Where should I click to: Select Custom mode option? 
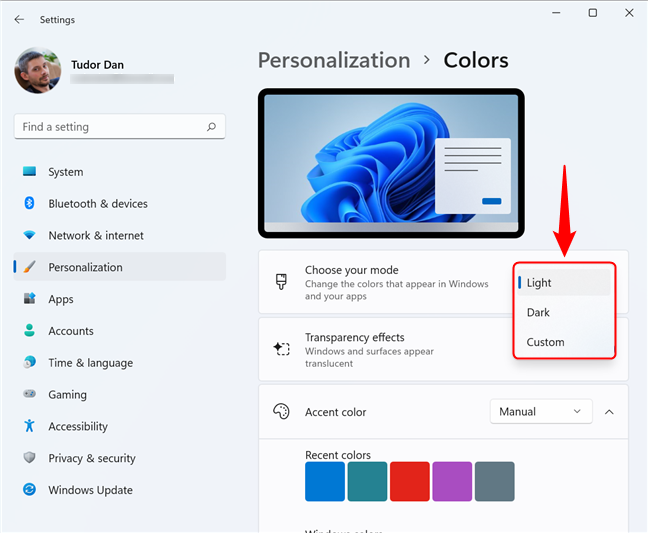[x=564, y=342]
